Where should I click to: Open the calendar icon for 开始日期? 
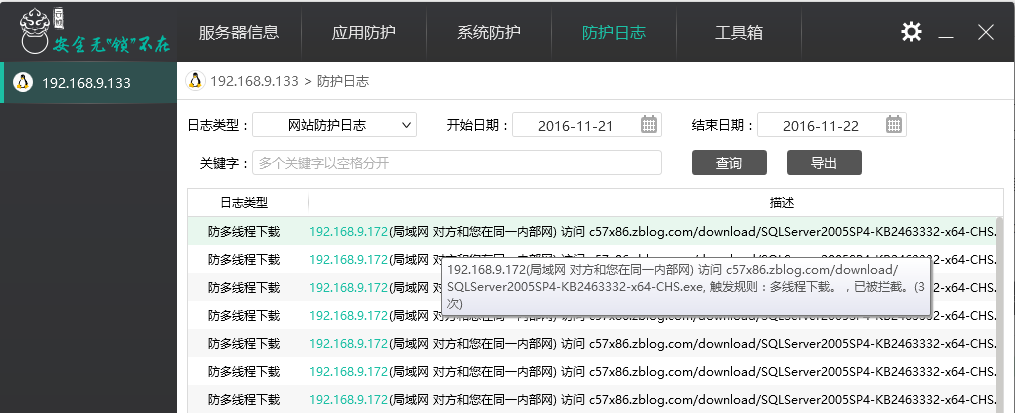(x=649, y=124)
